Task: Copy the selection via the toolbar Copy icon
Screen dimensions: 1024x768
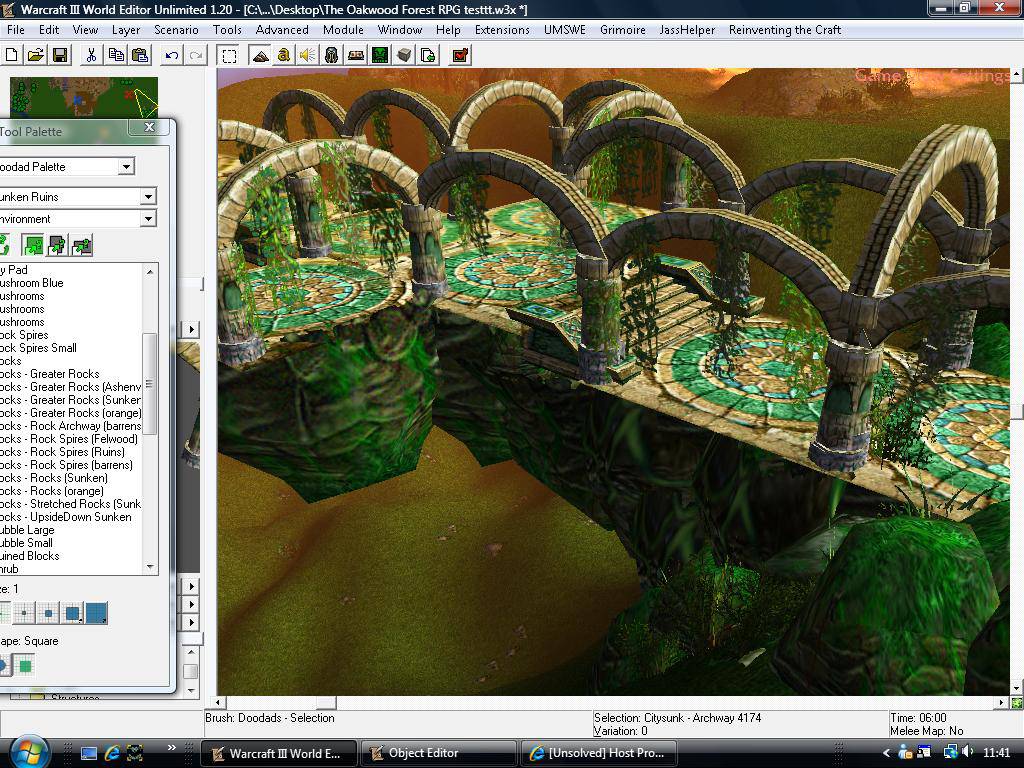Action: pyautogui.click(x=116, y=56)
